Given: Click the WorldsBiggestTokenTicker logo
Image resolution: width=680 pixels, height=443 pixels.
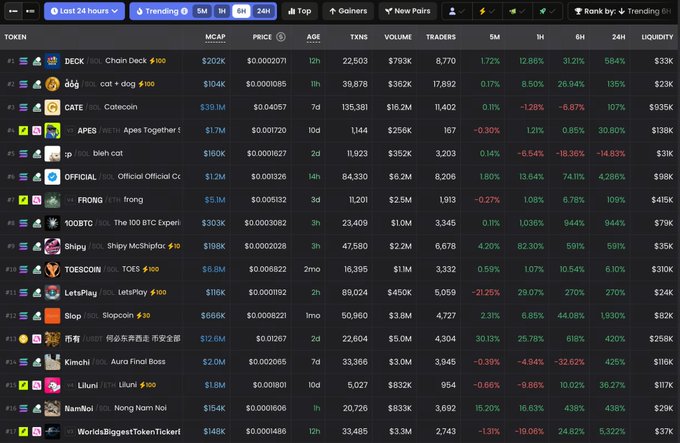Looking at the screenshot, I should point(52,431).
